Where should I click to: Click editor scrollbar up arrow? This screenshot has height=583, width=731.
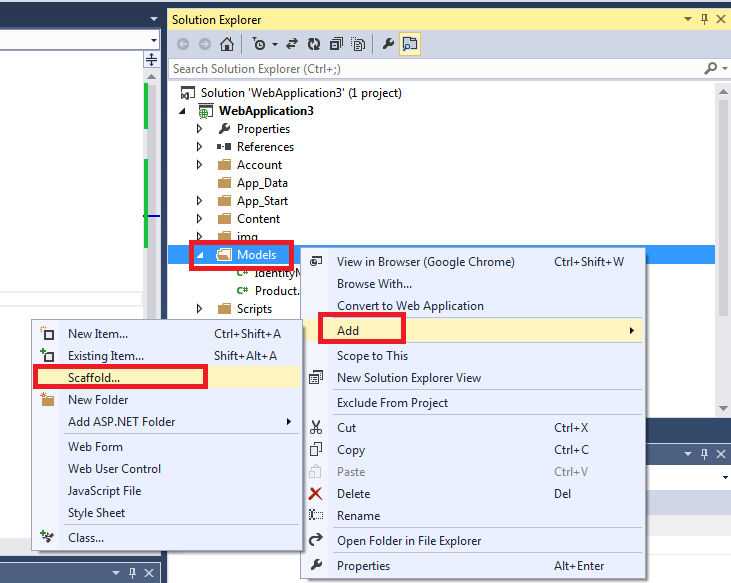point(152,76)
